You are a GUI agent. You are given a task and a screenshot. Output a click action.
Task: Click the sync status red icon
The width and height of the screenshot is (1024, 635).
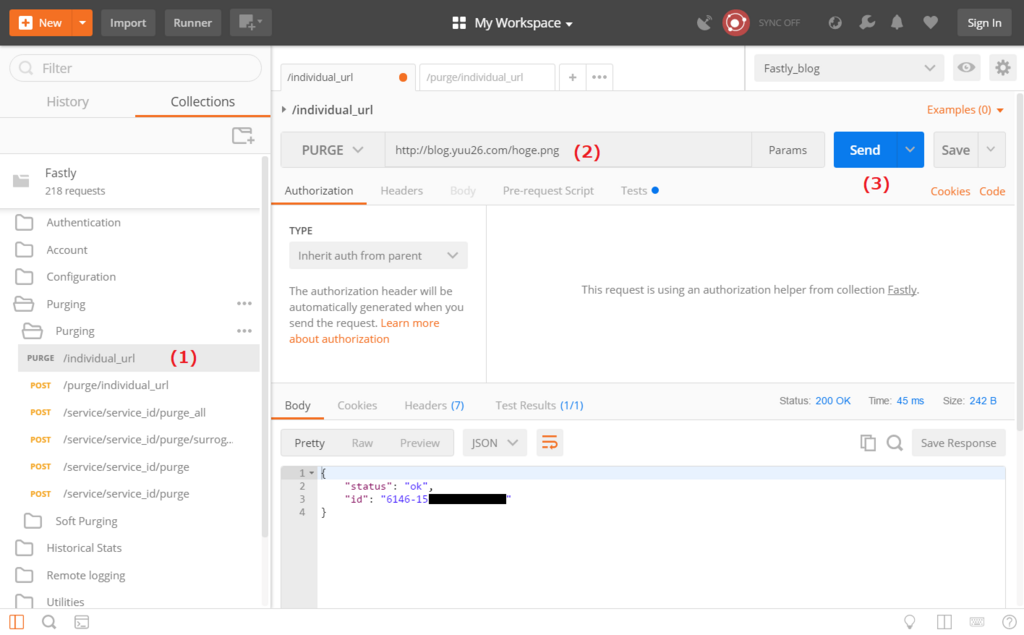[736, 23]
